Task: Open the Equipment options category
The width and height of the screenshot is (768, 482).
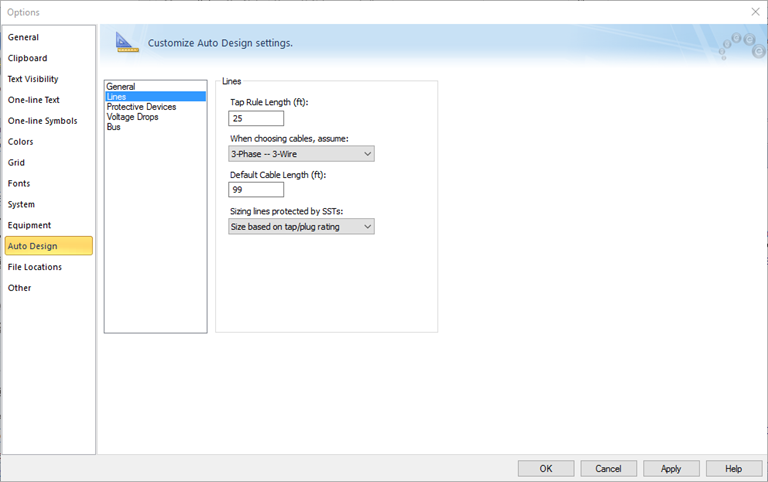Action: (29, 225)
